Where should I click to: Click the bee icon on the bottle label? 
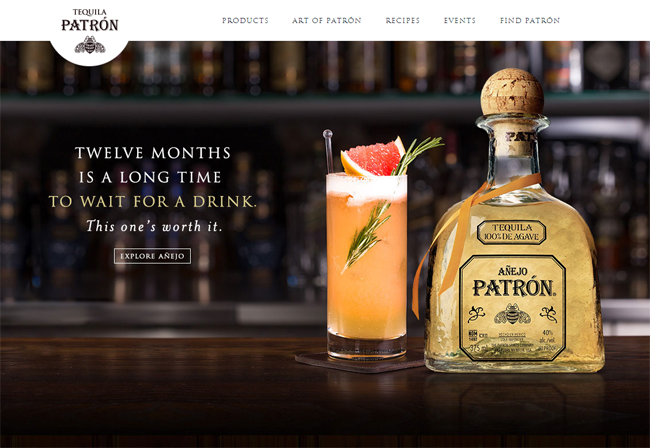pos(512,314)
